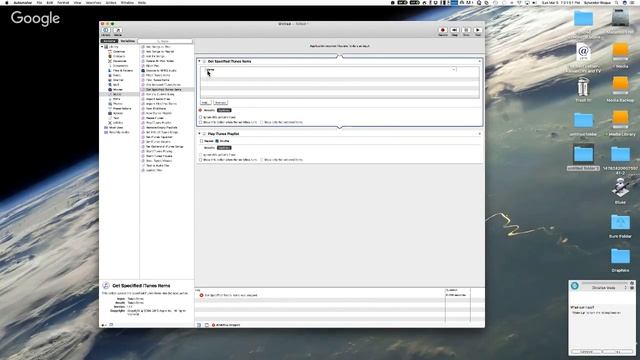Toggle Show this action when workflow runs, Play iTunes Playlist
This screenshot has width=640, height=360.
201,160
